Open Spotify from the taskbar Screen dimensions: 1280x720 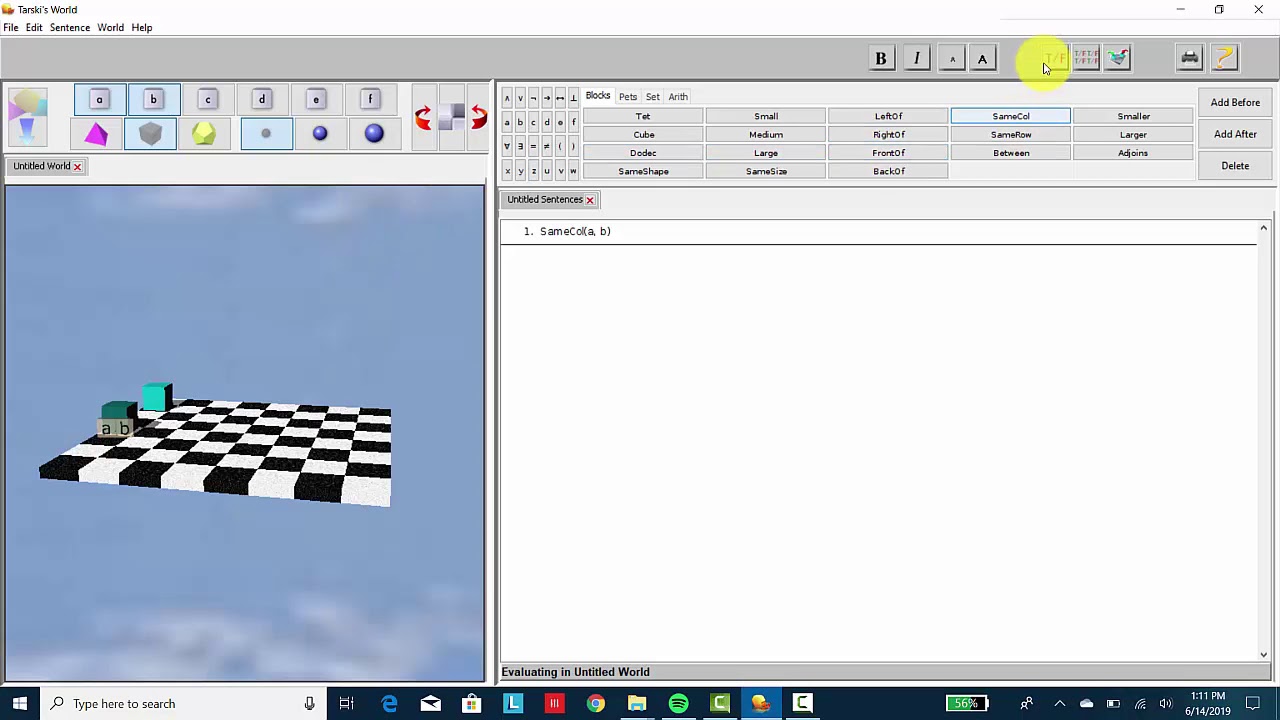(678, 703)
